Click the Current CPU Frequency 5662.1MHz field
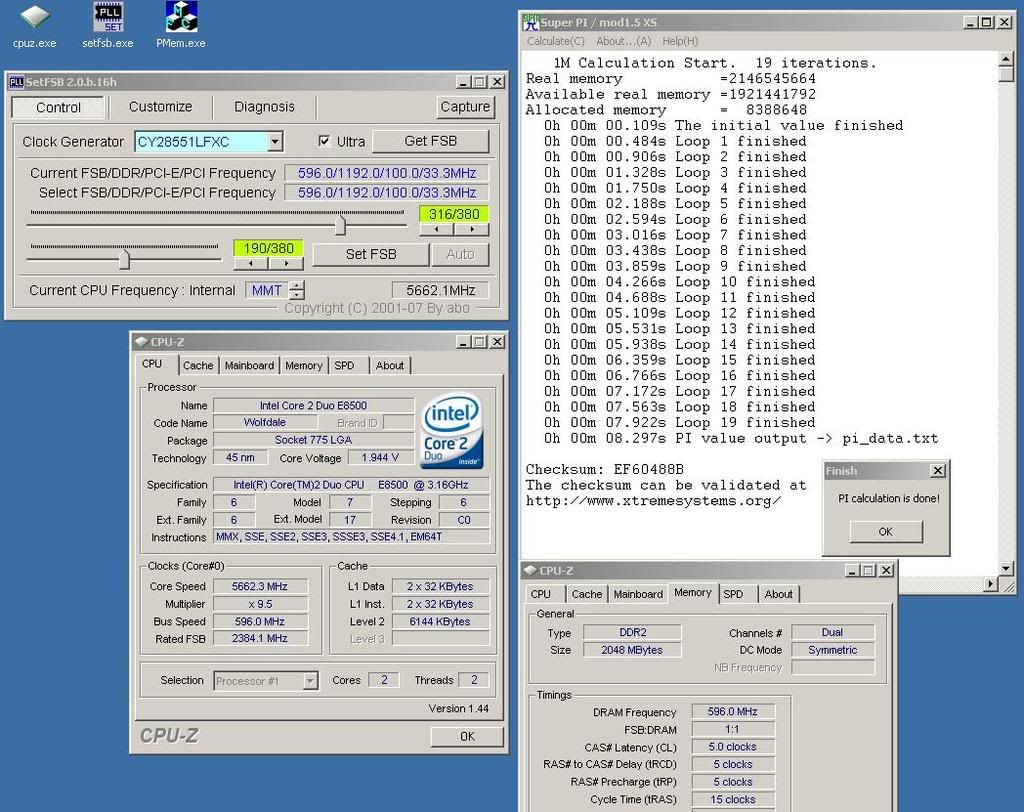The width and height of the screenshot is (1024, 812). click(x=440, y=290)
